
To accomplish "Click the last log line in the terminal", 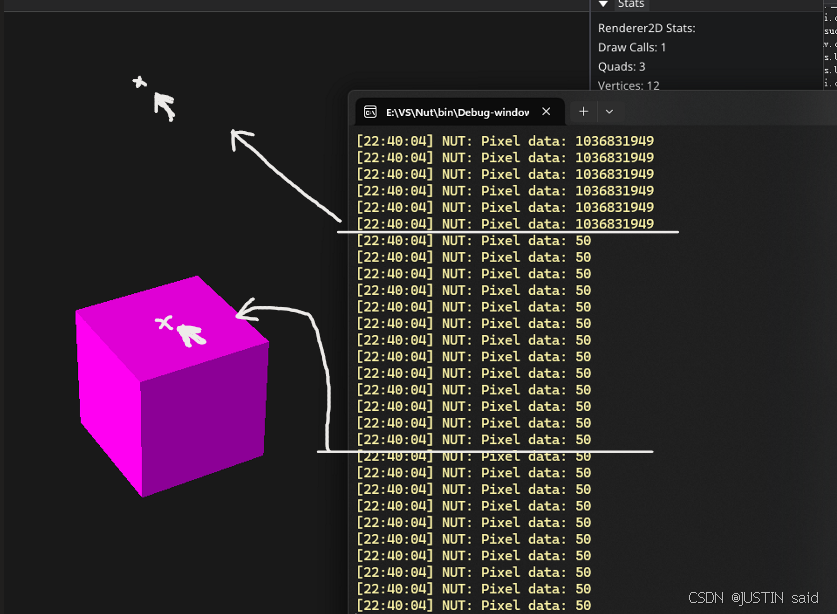I will pyautogui.click(x=473, y=605).
